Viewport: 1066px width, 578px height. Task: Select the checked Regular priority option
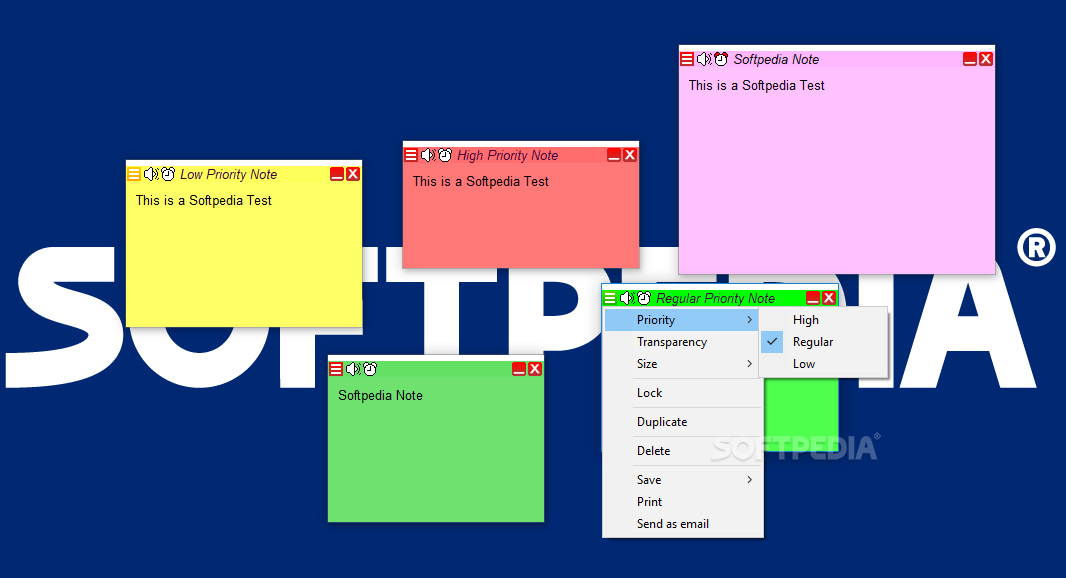pyautogui.click(x=823, y=342)
